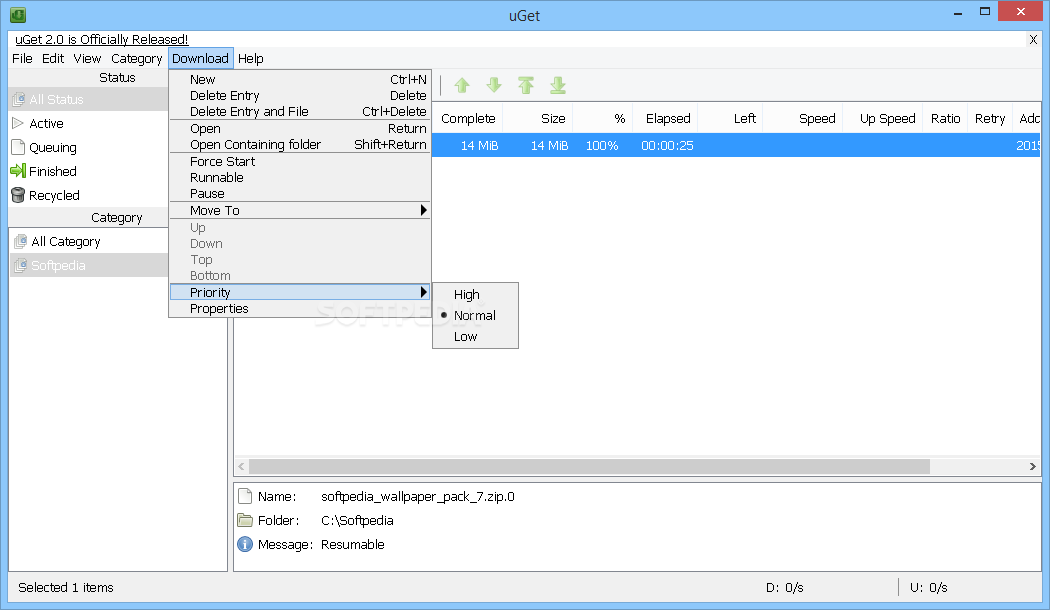This screenshot has width=1050, height=610.
Task: Choose Properties menu entry
Action: tap(300, 309)
